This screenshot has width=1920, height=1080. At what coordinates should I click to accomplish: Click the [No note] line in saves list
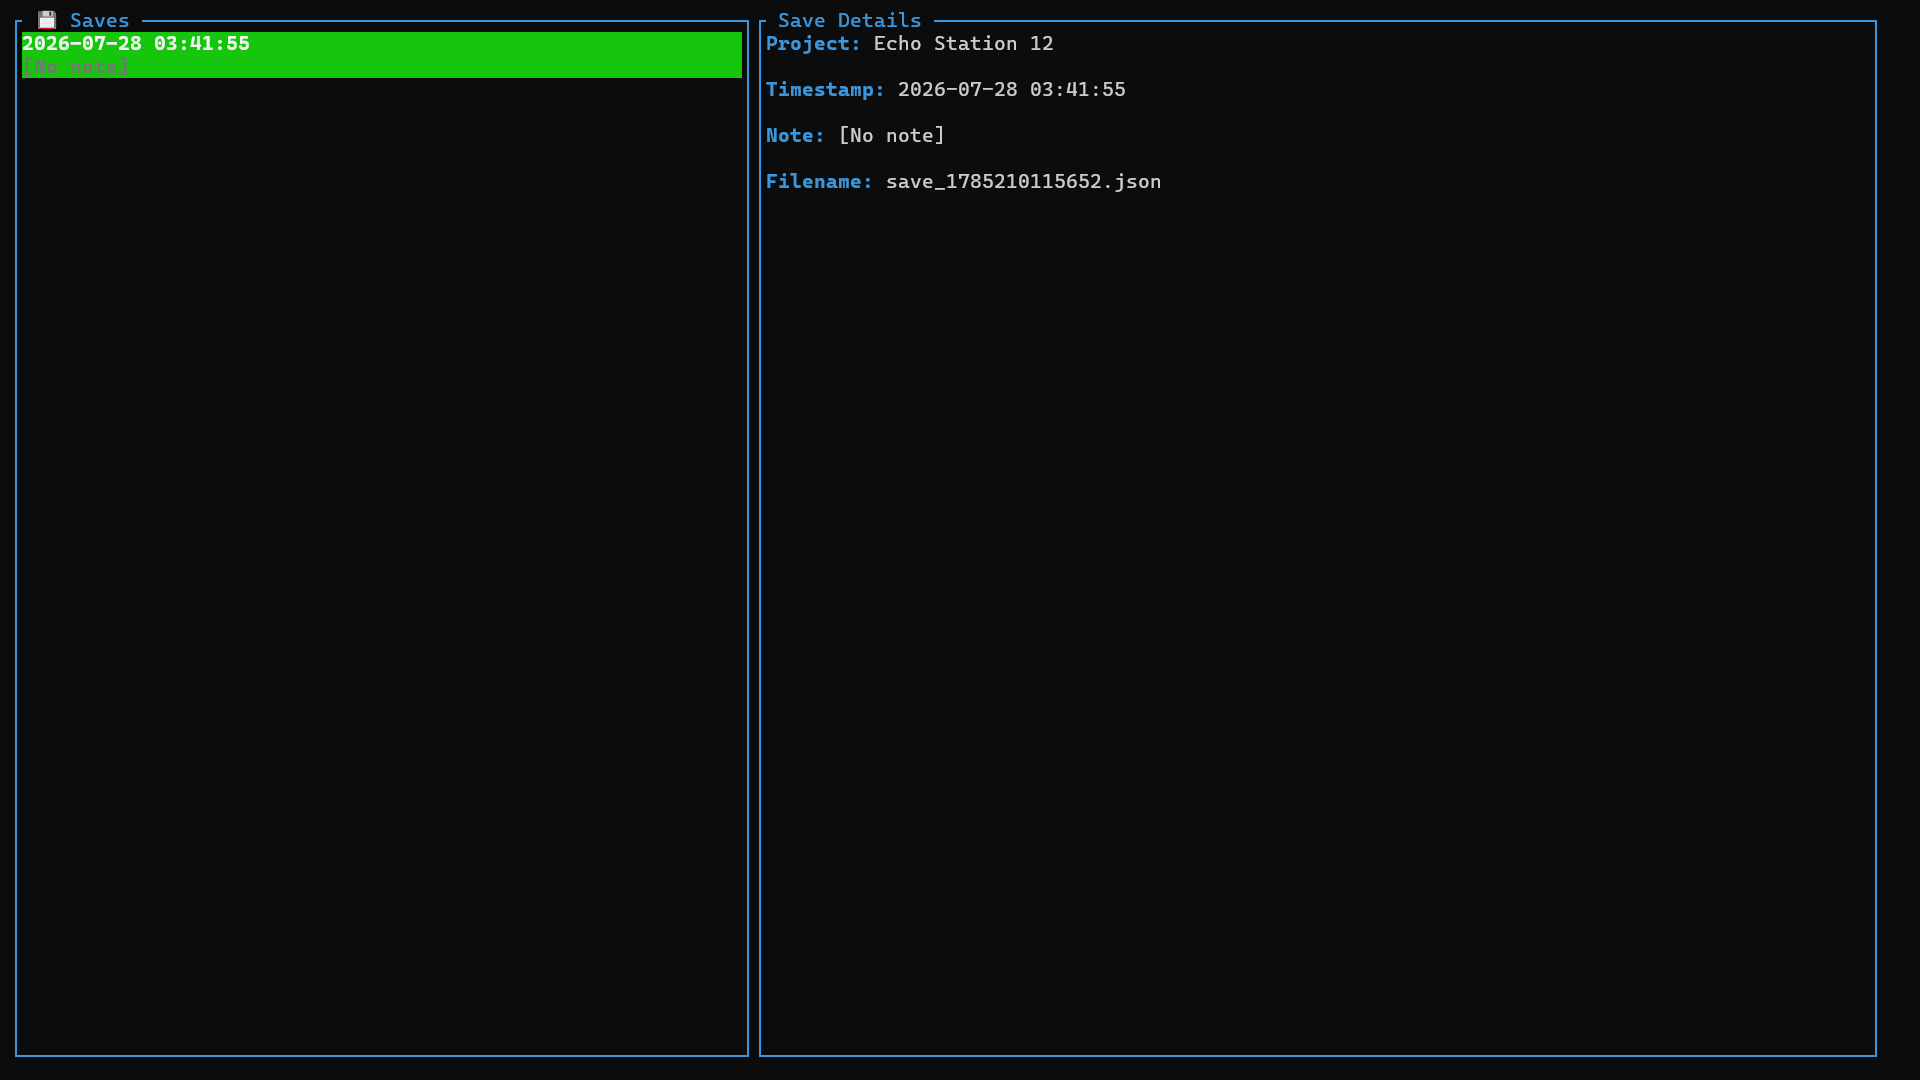(x=76, y=67)
